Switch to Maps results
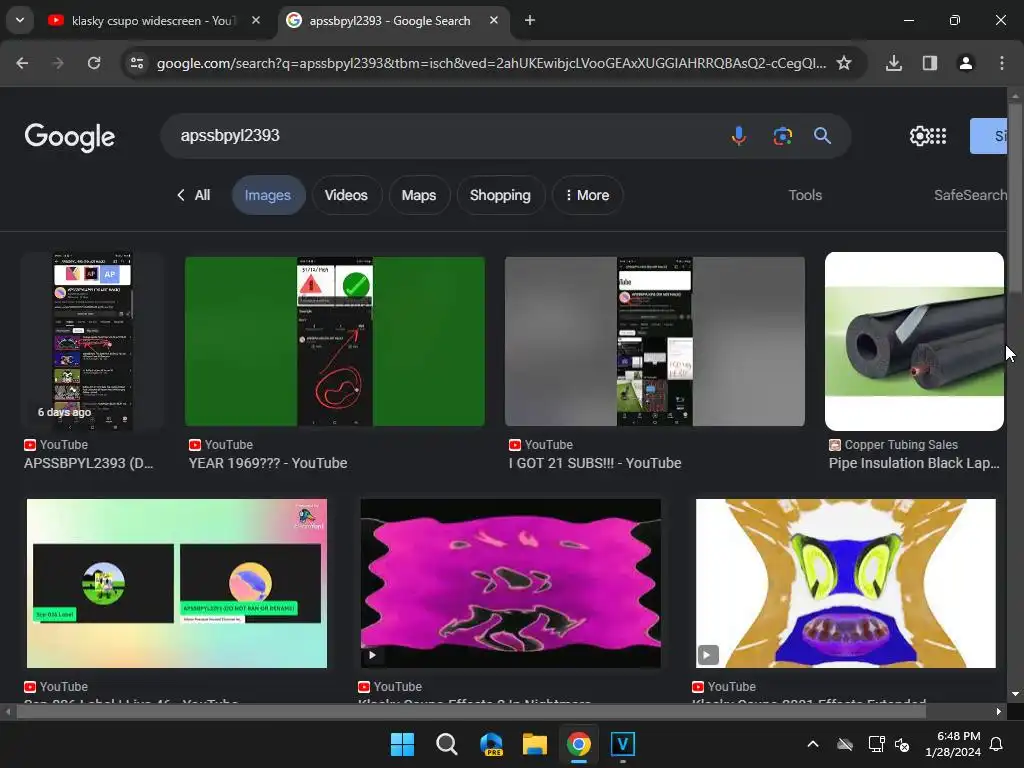 click(419, 195)
